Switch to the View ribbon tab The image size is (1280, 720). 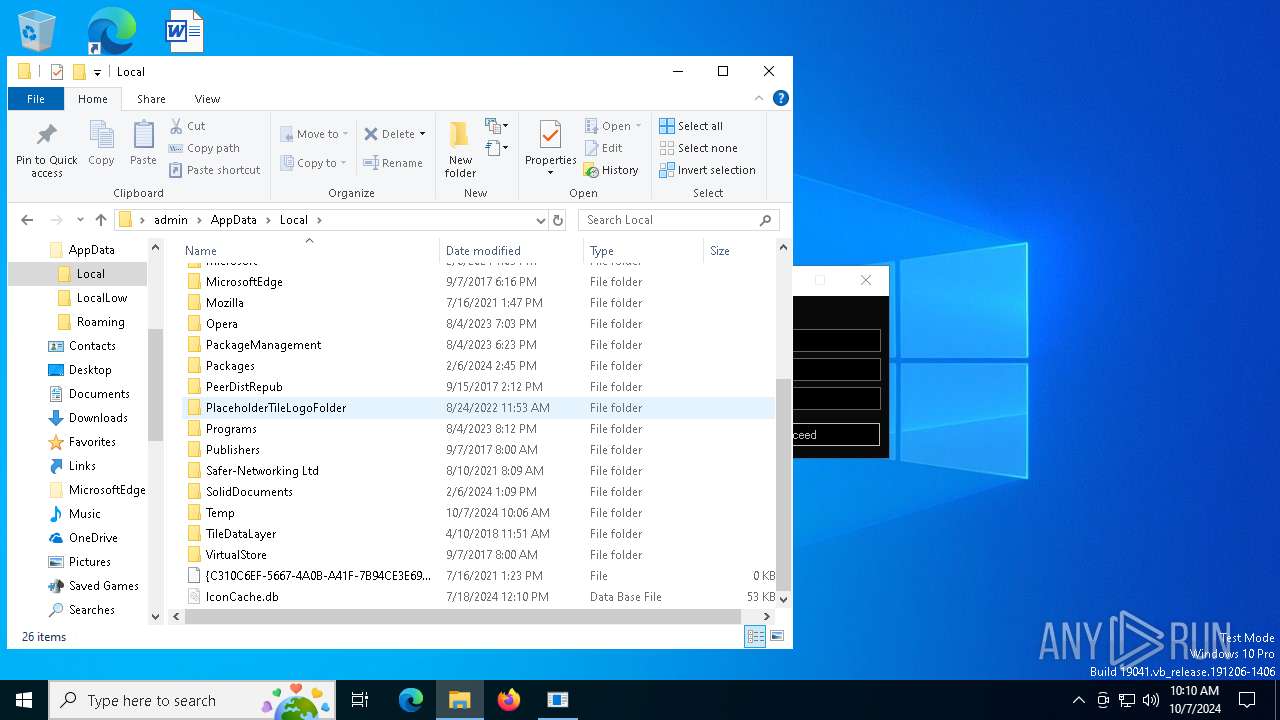click(x=207, y=99)
